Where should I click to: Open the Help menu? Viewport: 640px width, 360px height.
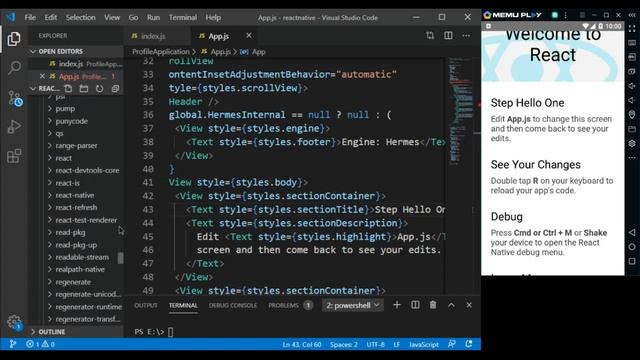click(213, 17)
